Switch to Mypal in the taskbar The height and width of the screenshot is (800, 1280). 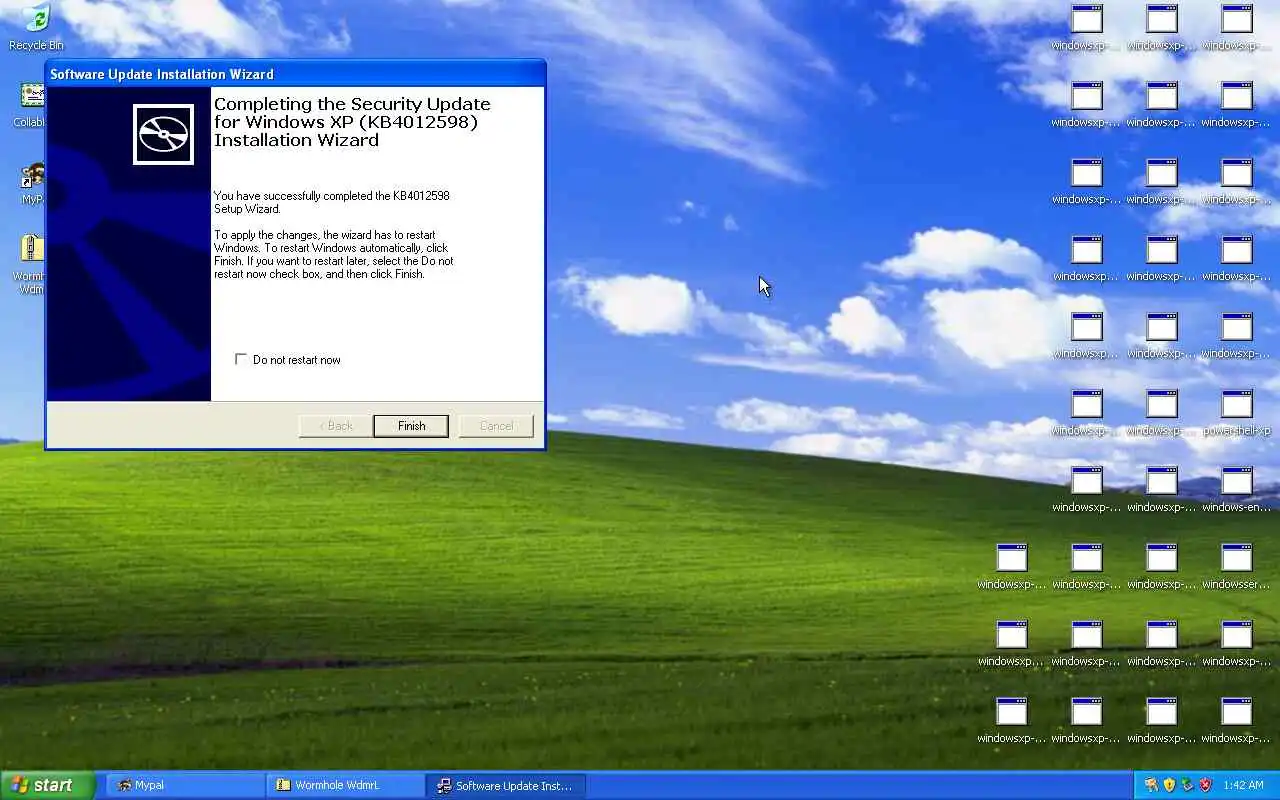click(x=184, y=785)
